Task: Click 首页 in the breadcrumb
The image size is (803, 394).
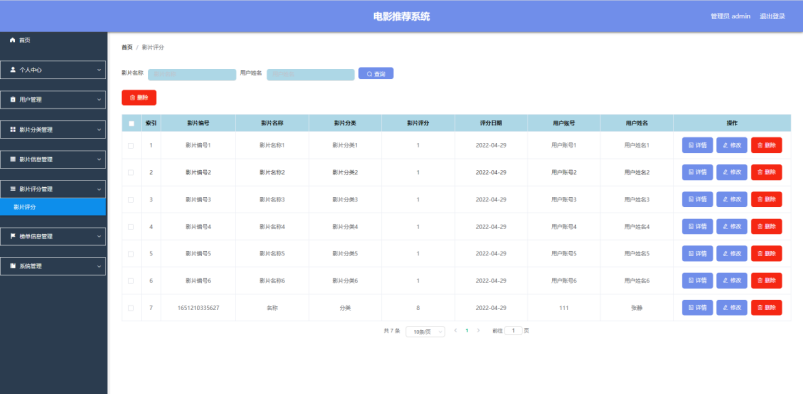Action: point(127,47)
